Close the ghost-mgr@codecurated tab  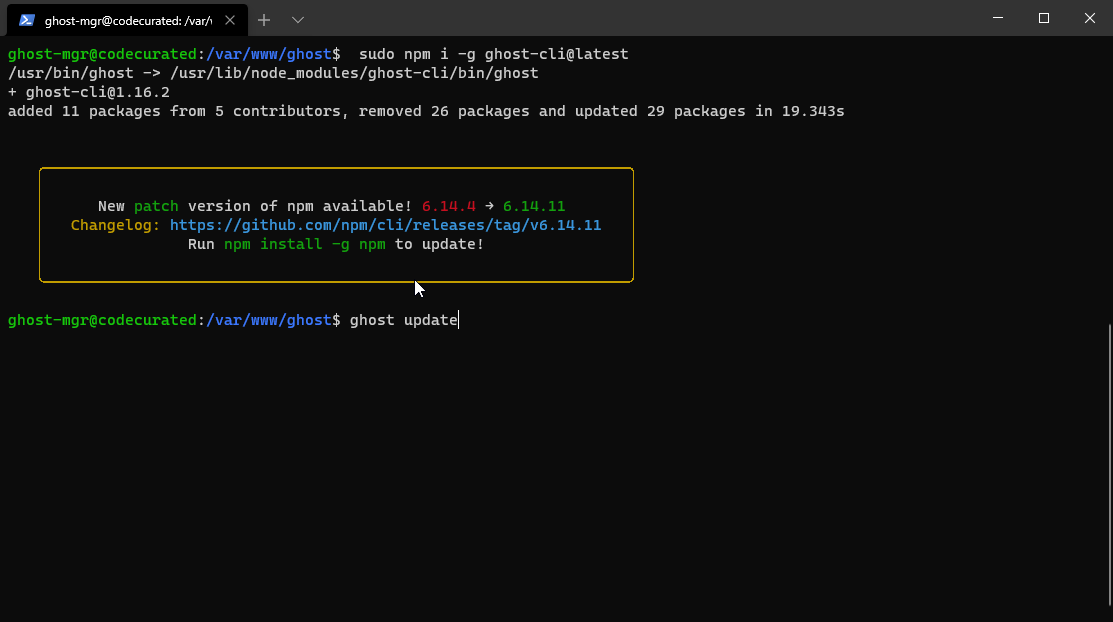(230, 21)
